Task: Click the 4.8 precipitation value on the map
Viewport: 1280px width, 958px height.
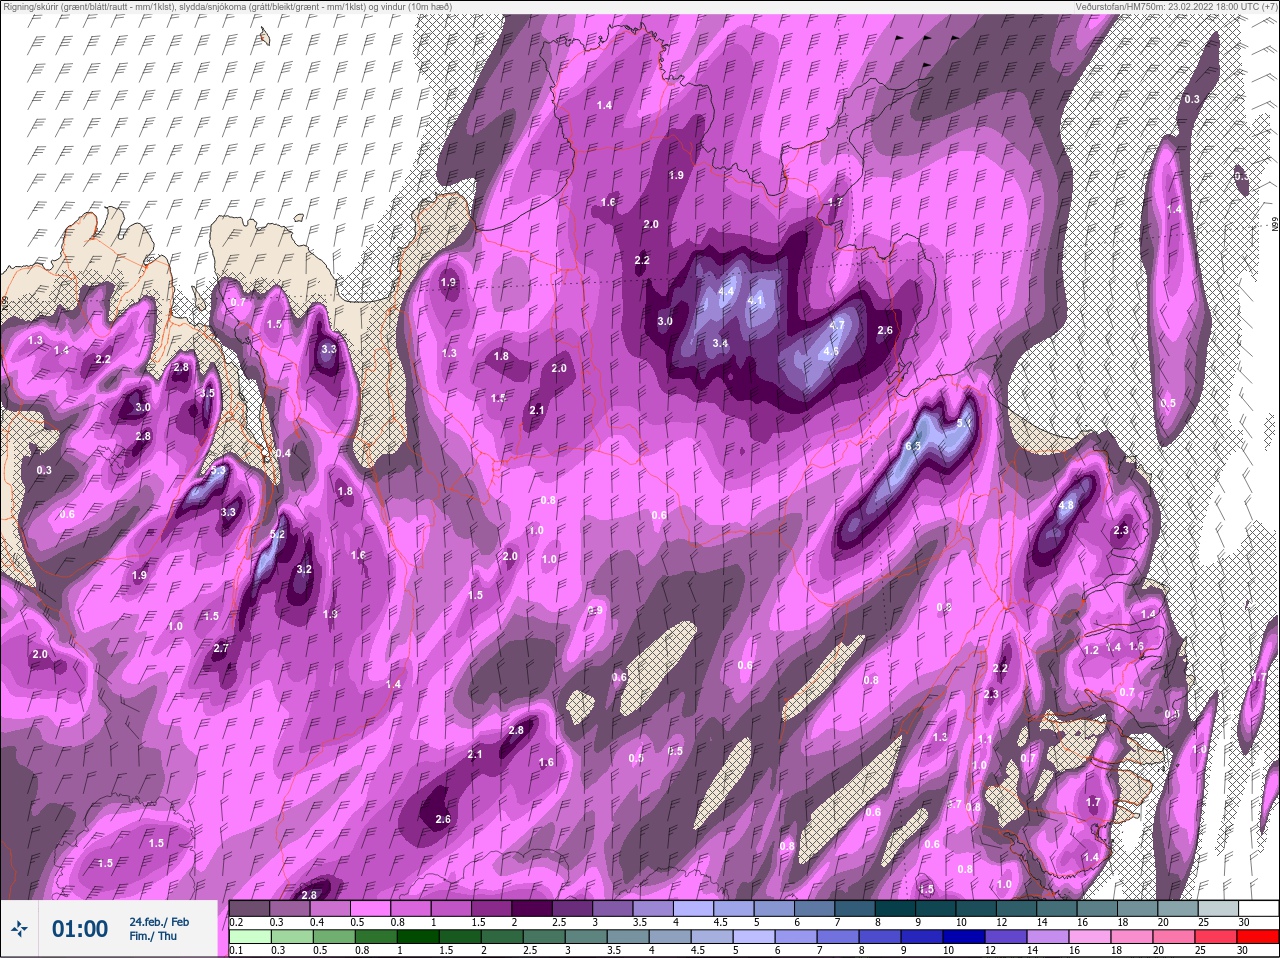Action: click(1066, 506)
